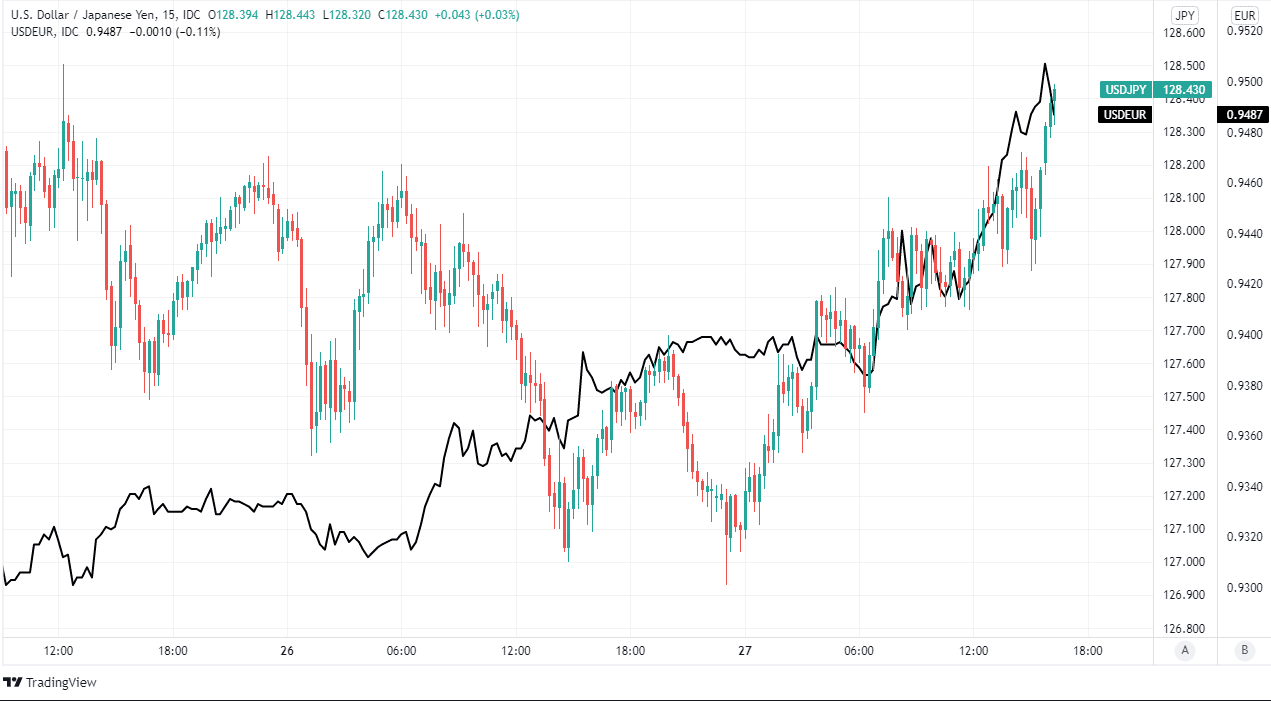The width and height of the screenshot is (1271, 701).
Task: Click the 0.9300 level on EUR price scale
Action: [1244, 587]
